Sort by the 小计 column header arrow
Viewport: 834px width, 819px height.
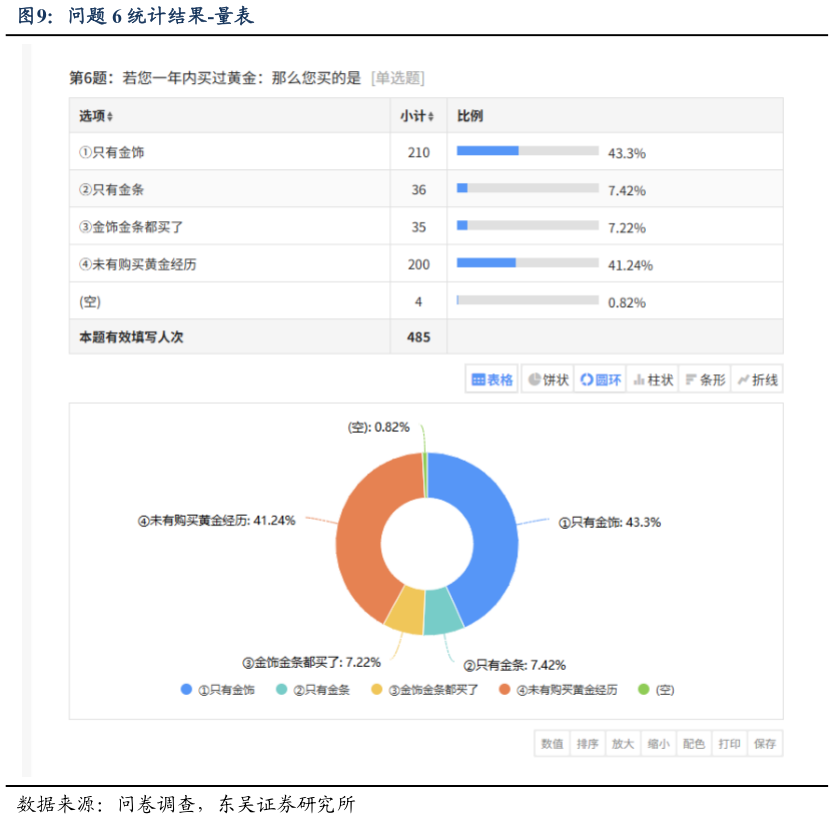coord(431,116)
